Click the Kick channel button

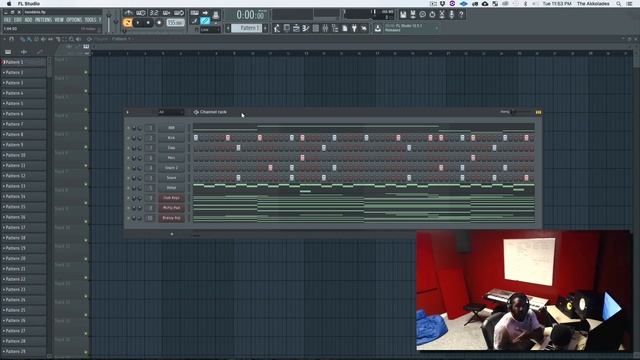[171, 138]
